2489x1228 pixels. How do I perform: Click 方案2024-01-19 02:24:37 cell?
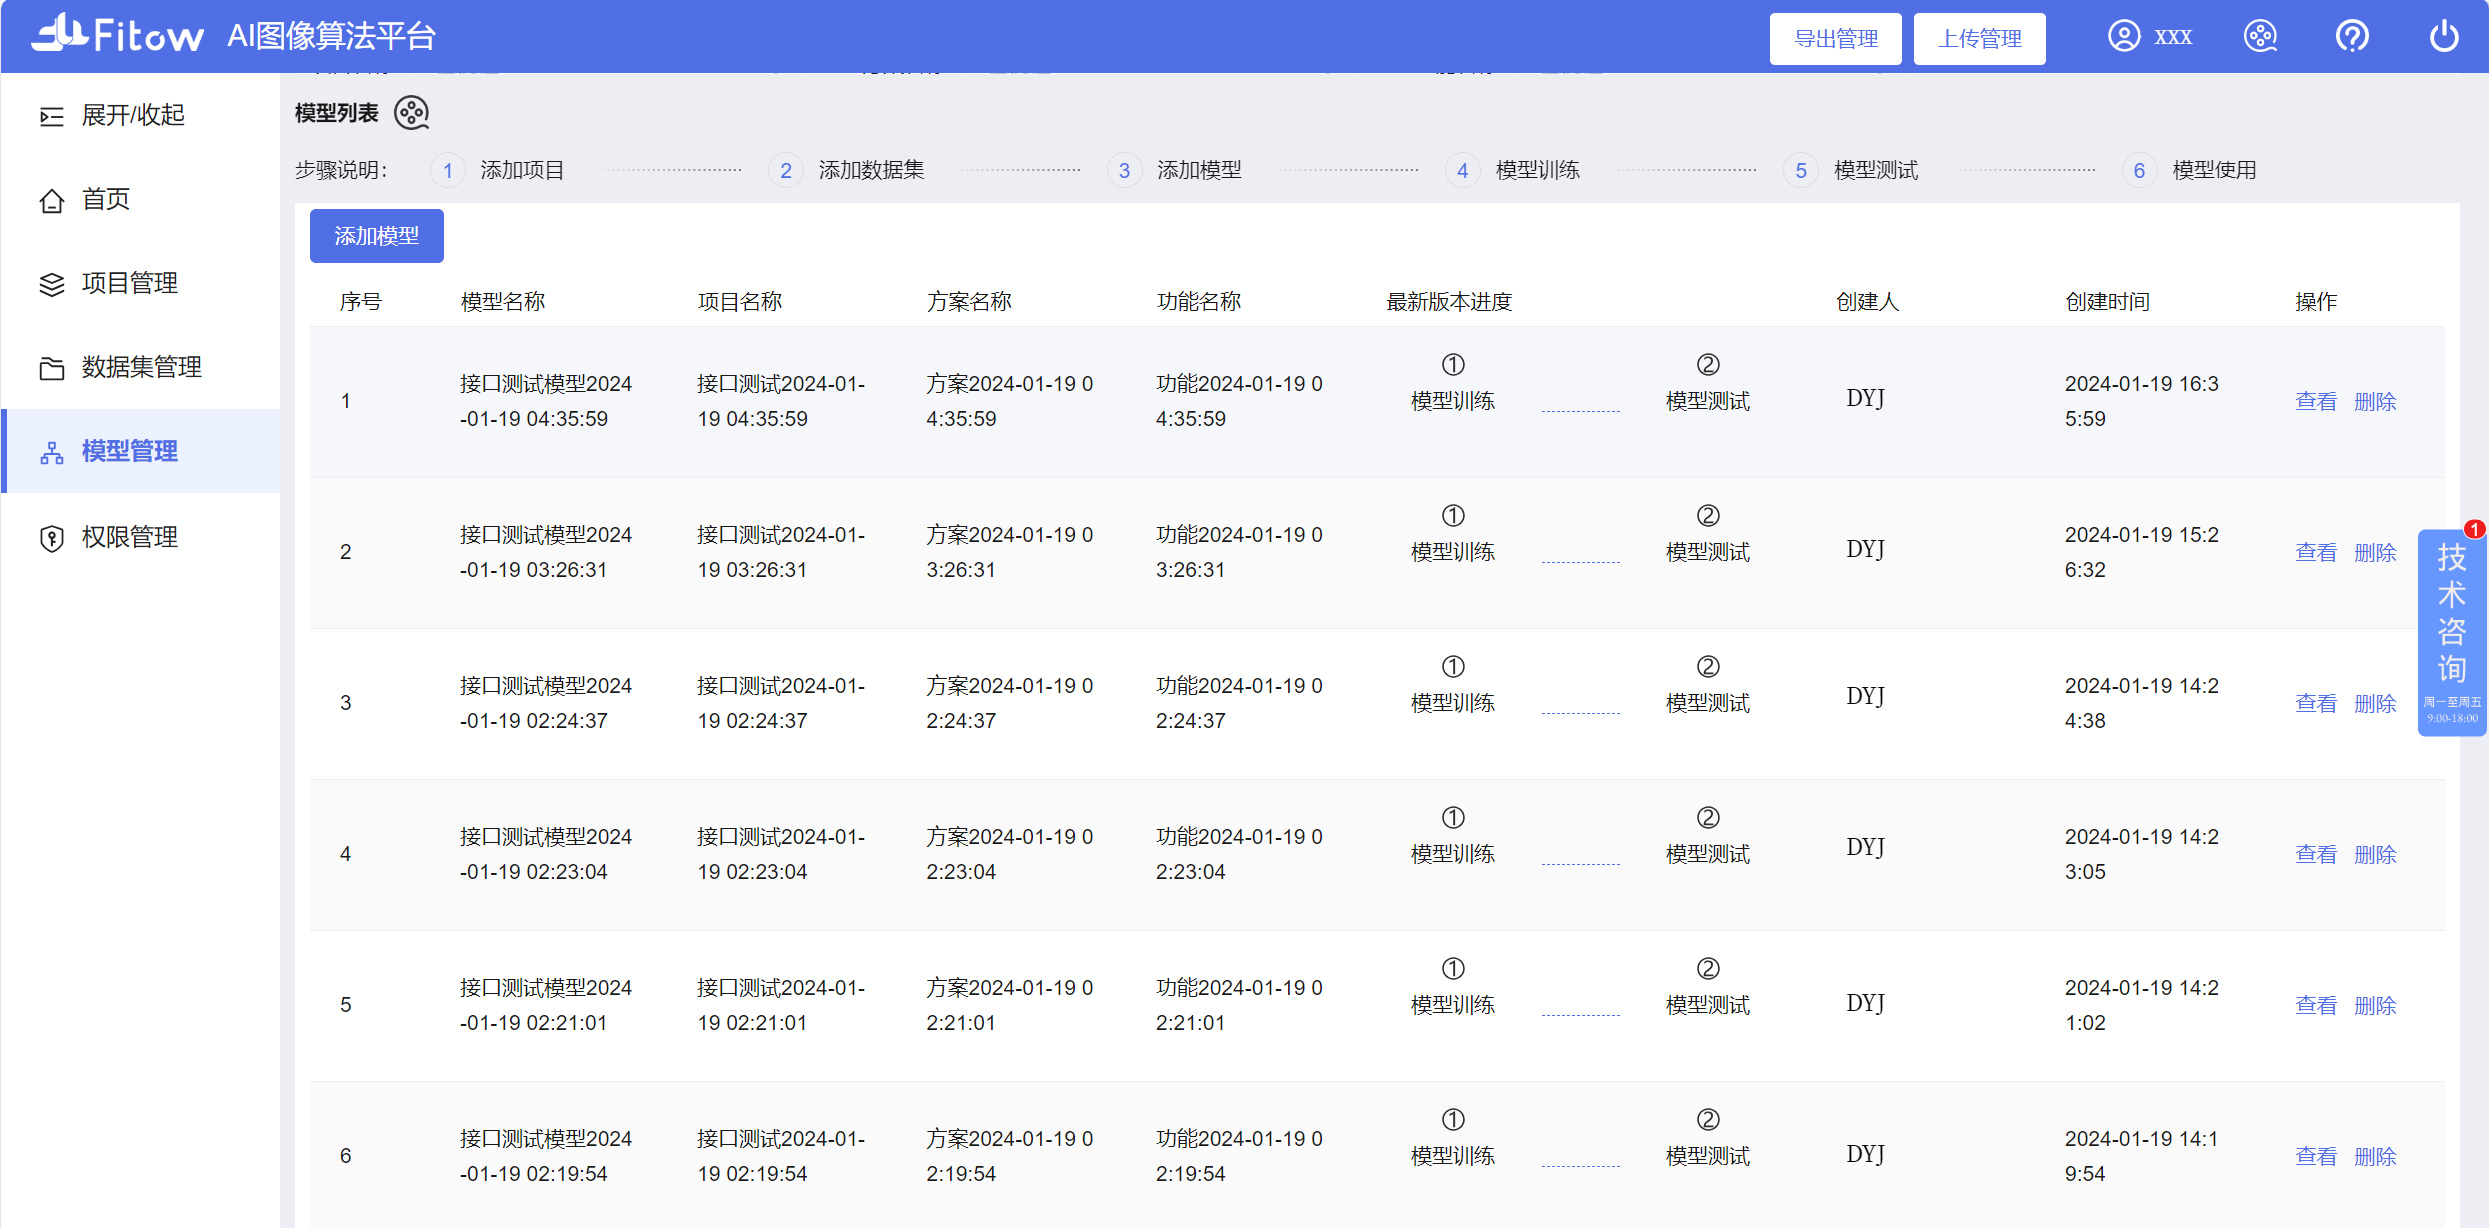tap(1010, 703)
